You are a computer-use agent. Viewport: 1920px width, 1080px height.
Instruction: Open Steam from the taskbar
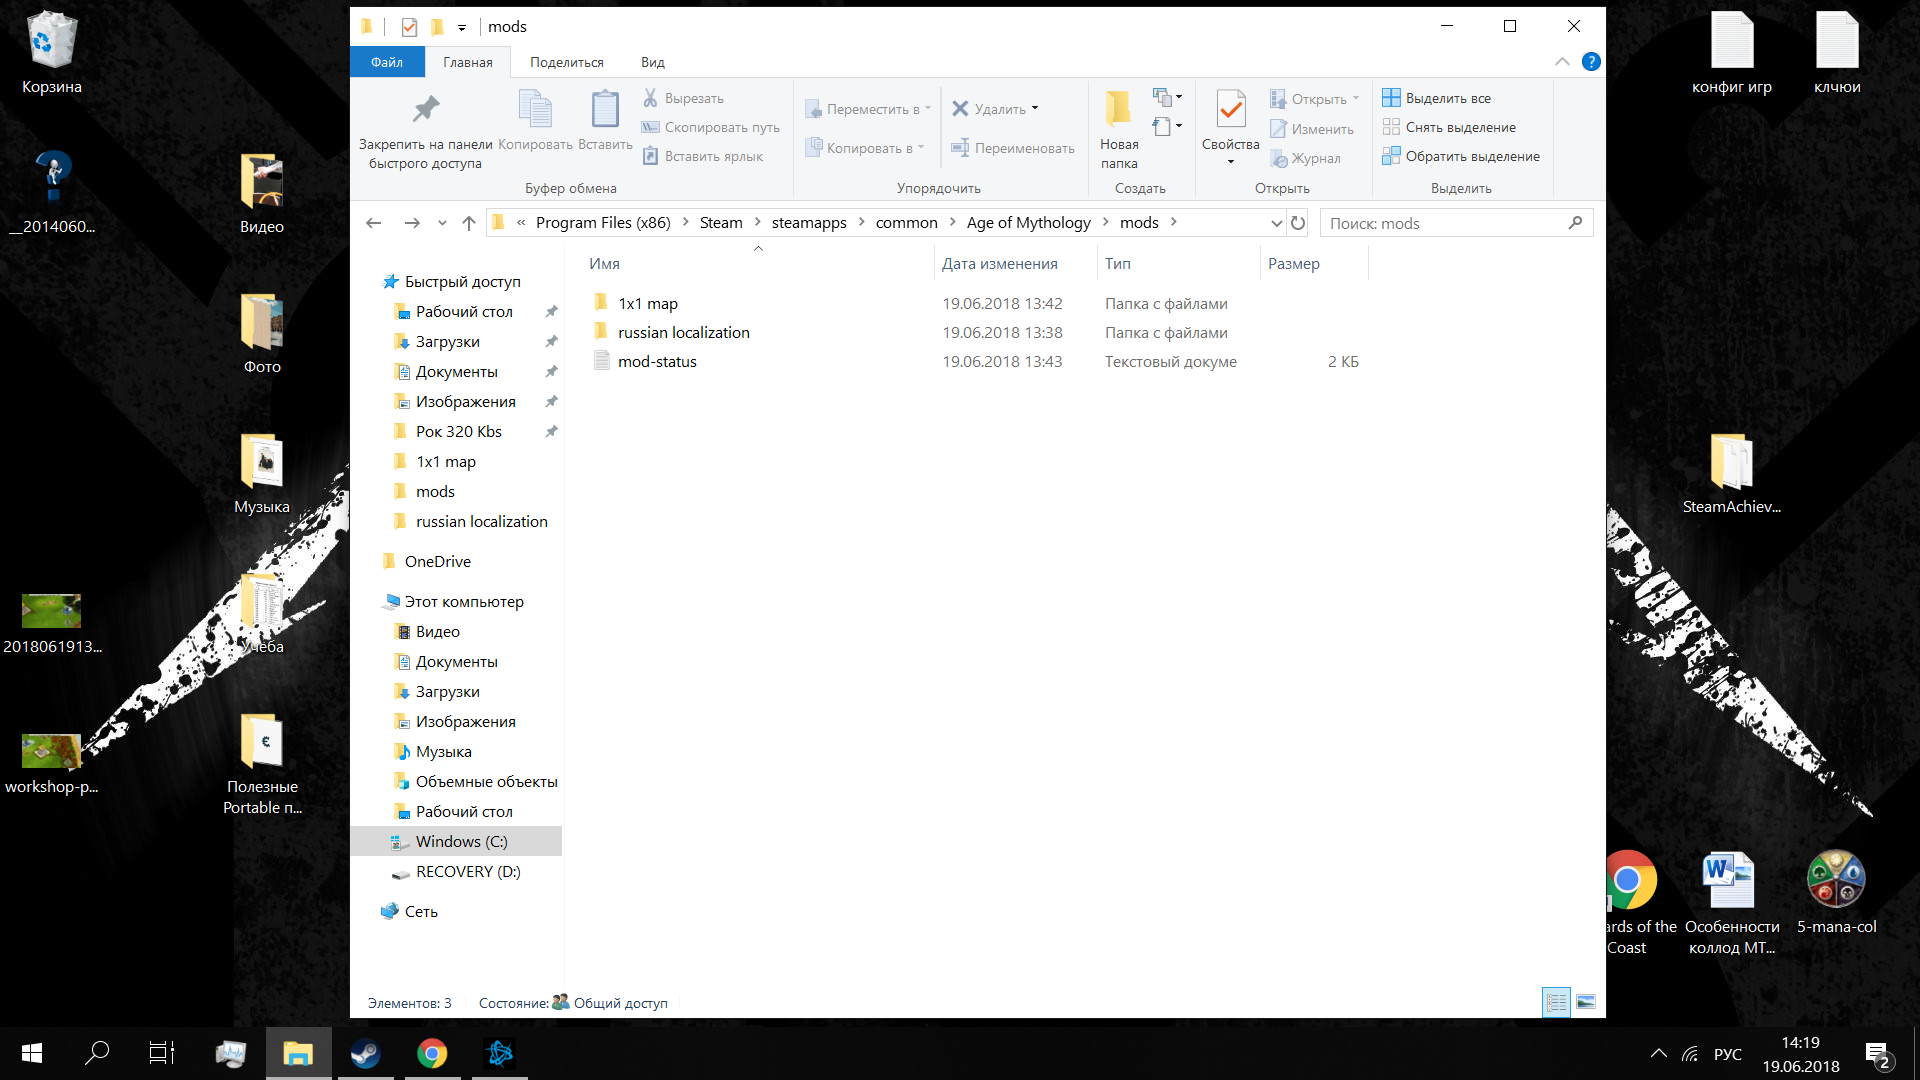[365, 1053]
